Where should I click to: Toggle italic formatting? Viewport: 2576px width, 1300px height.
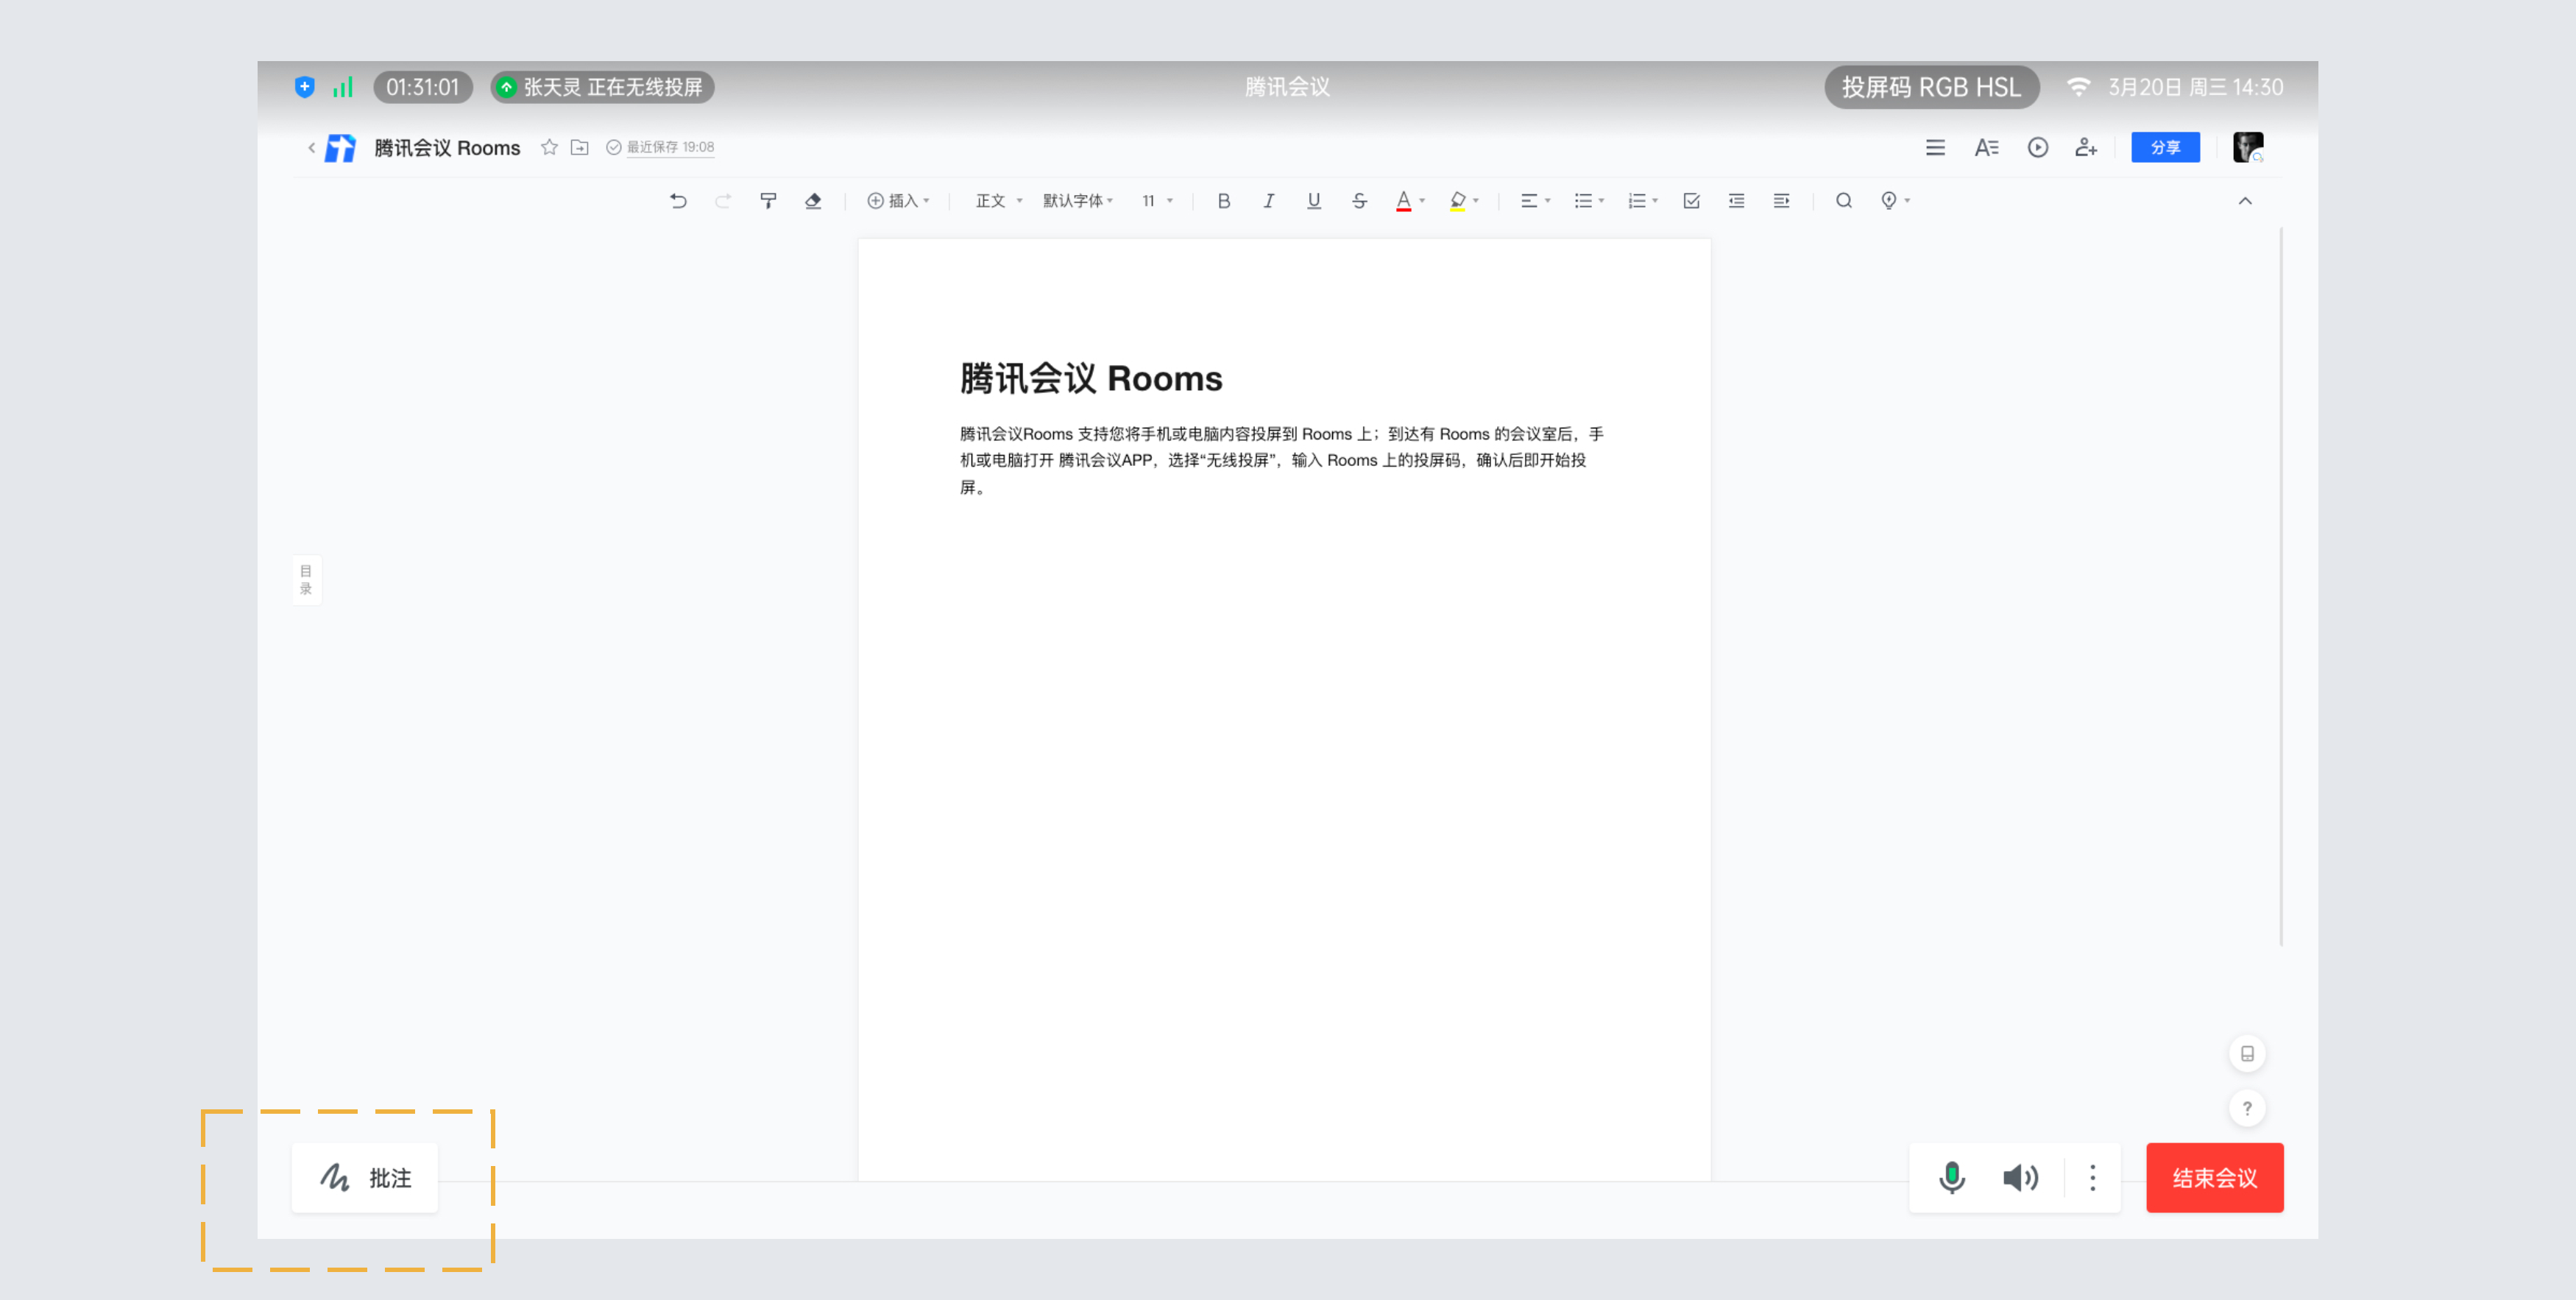point(1268,201)
